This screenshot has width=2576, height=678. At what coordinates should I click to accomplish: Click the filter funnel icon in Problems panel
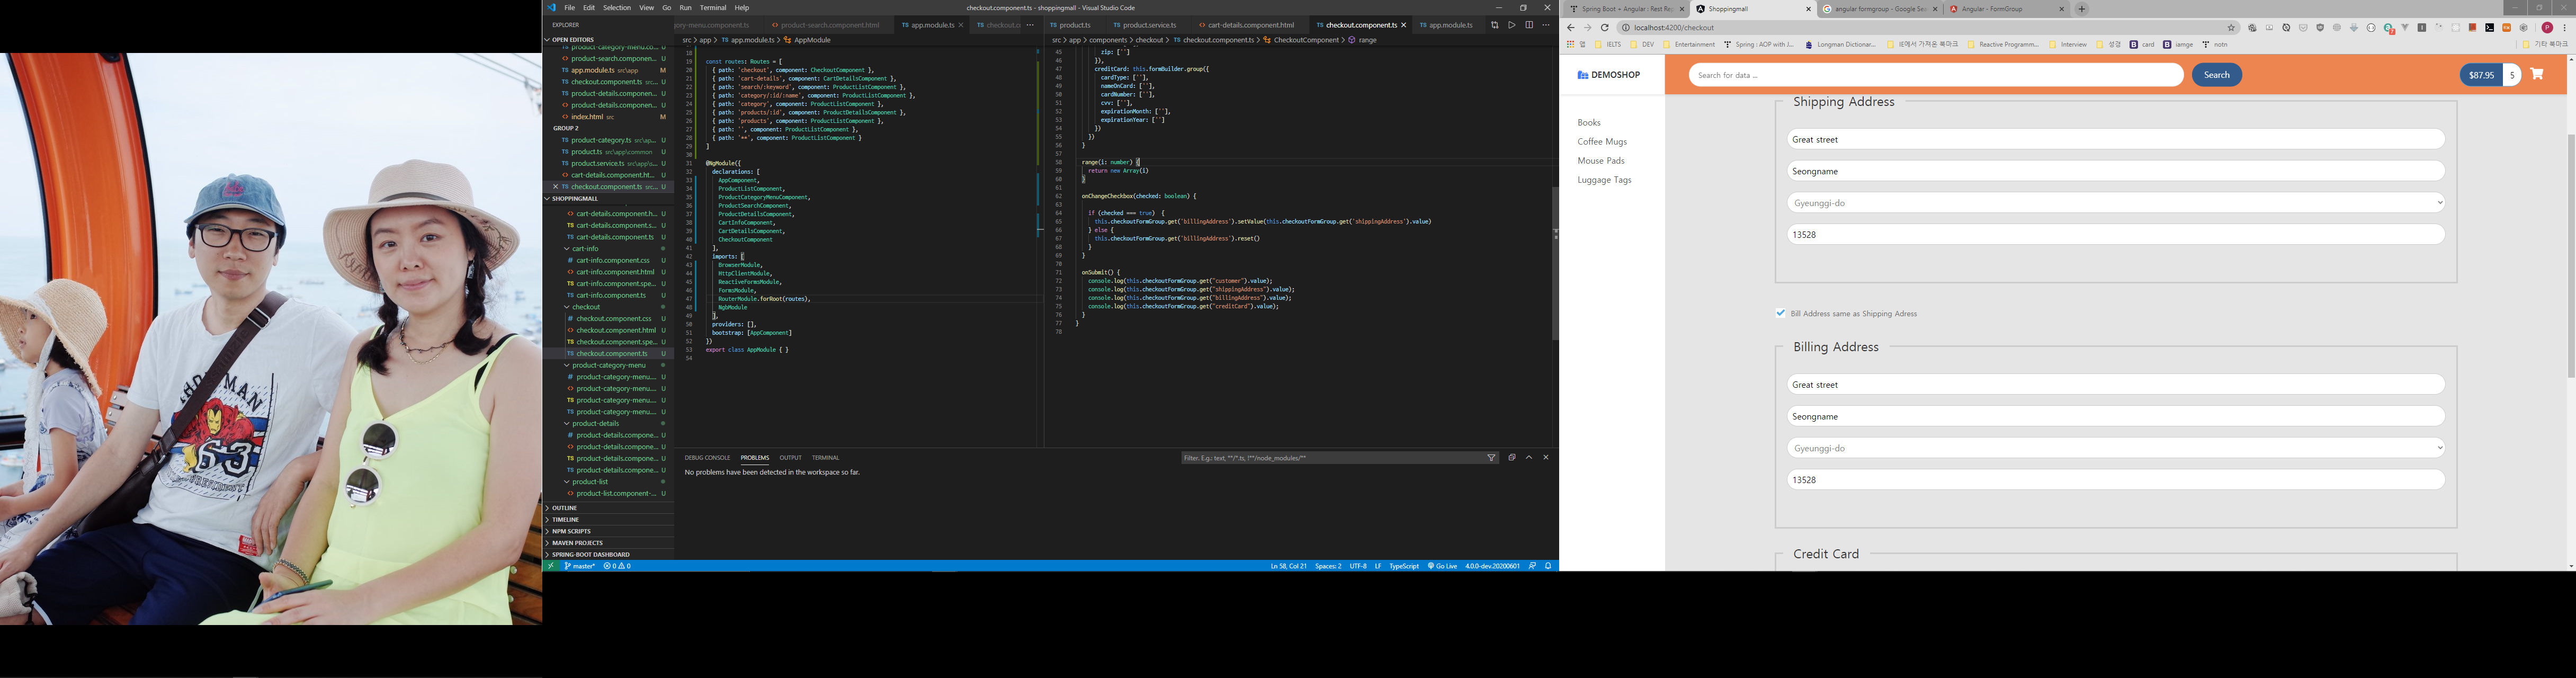click(1491, 458)
